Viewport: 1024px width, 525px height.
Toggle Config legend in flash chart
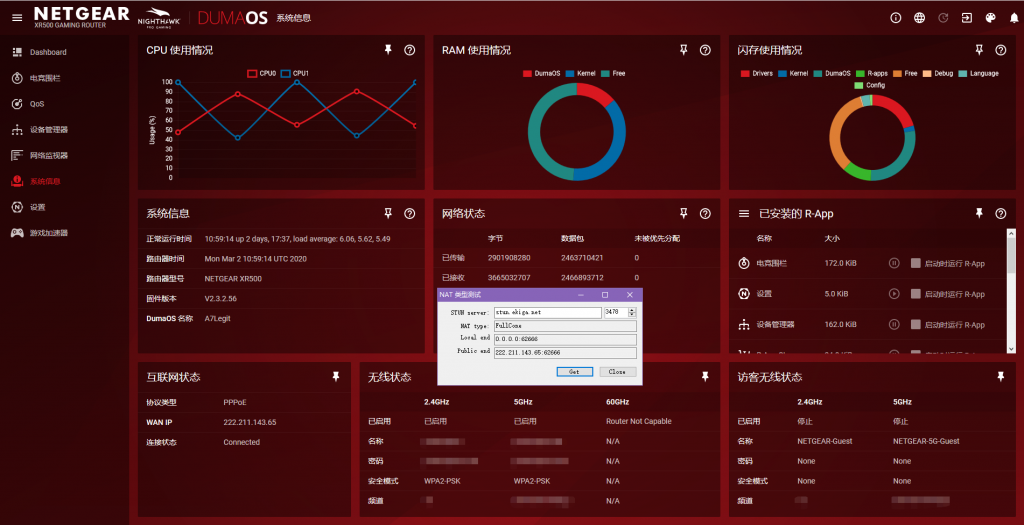point(870,86)
